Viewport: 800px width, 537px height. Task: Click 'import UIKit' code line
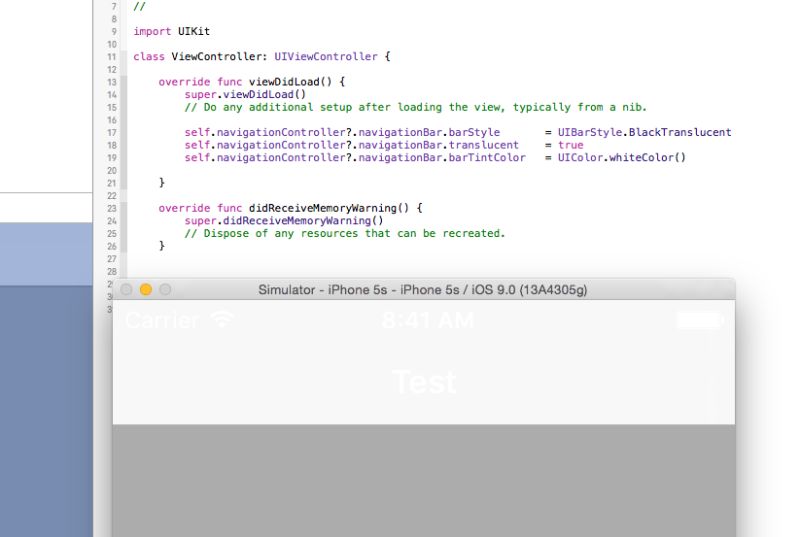tap(171, 31)
